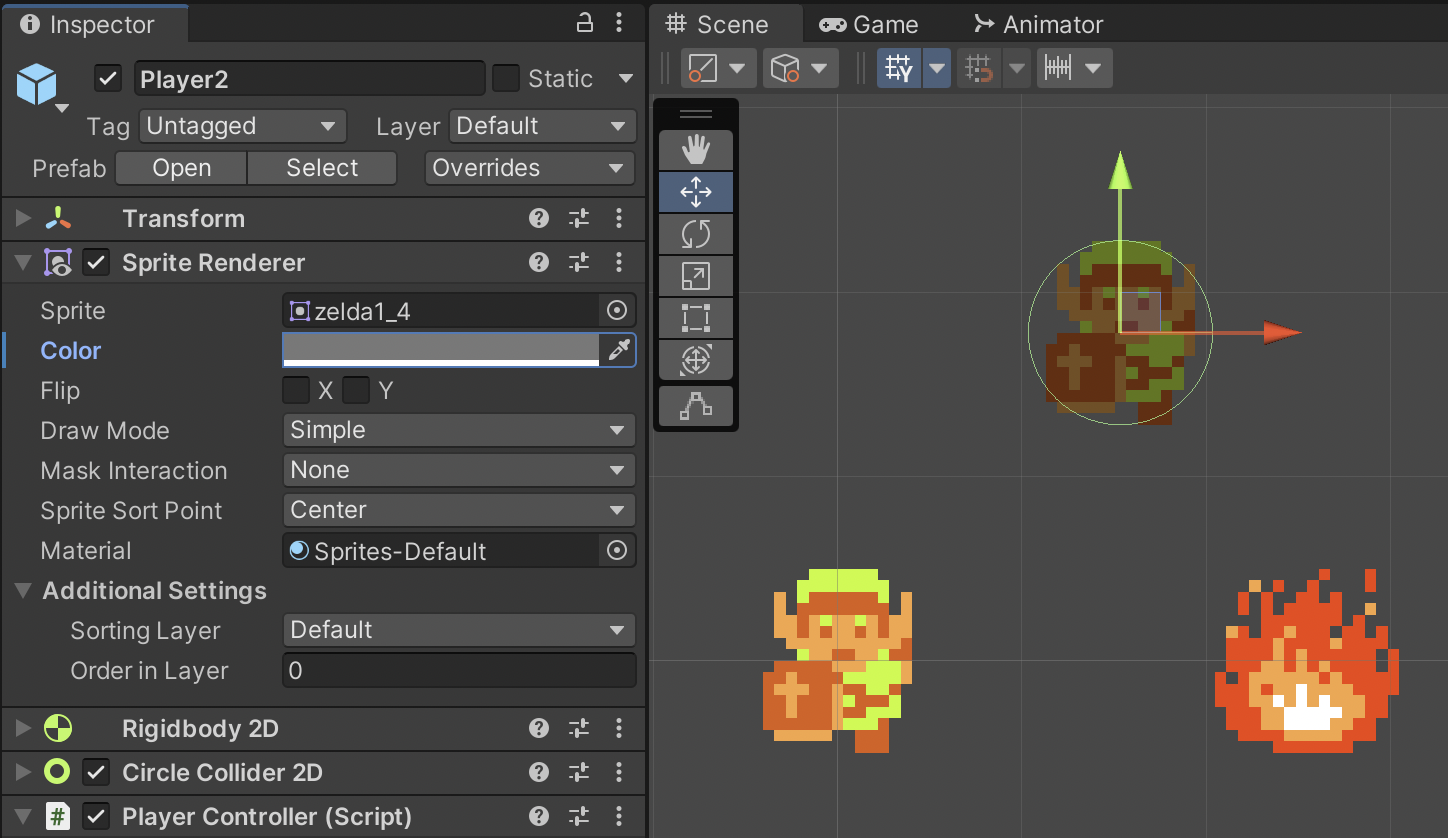Select the Rotate tool
1448x838 pixels.
coord(695,235)
